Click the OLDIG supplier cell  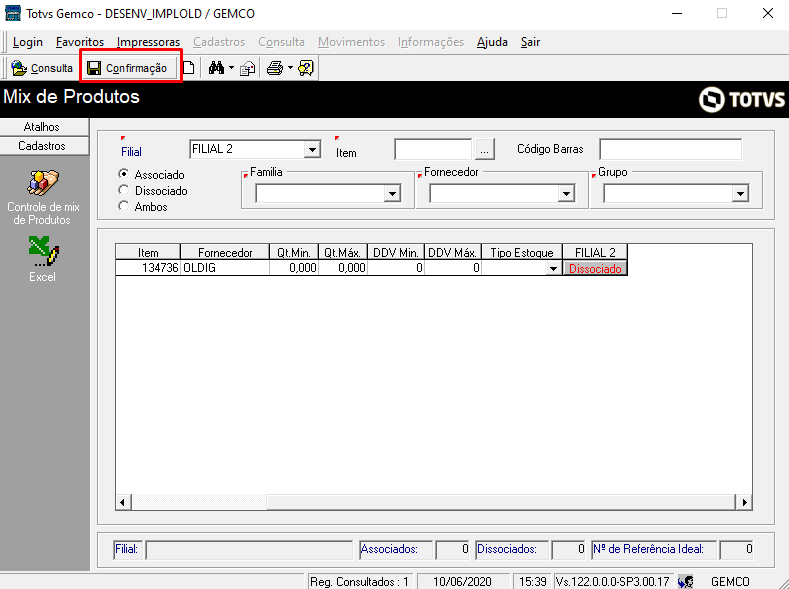pos(225,268)
